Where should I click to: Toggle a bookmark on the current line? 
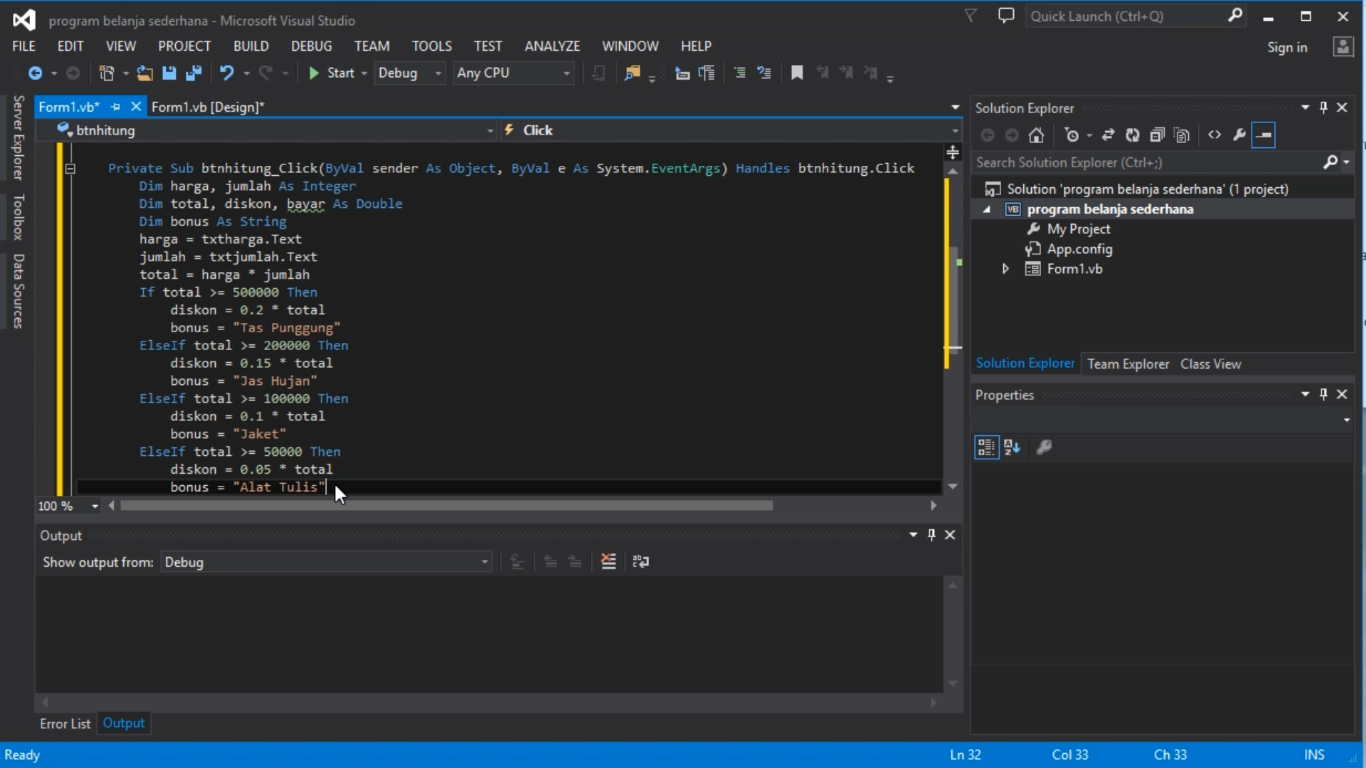797,73
